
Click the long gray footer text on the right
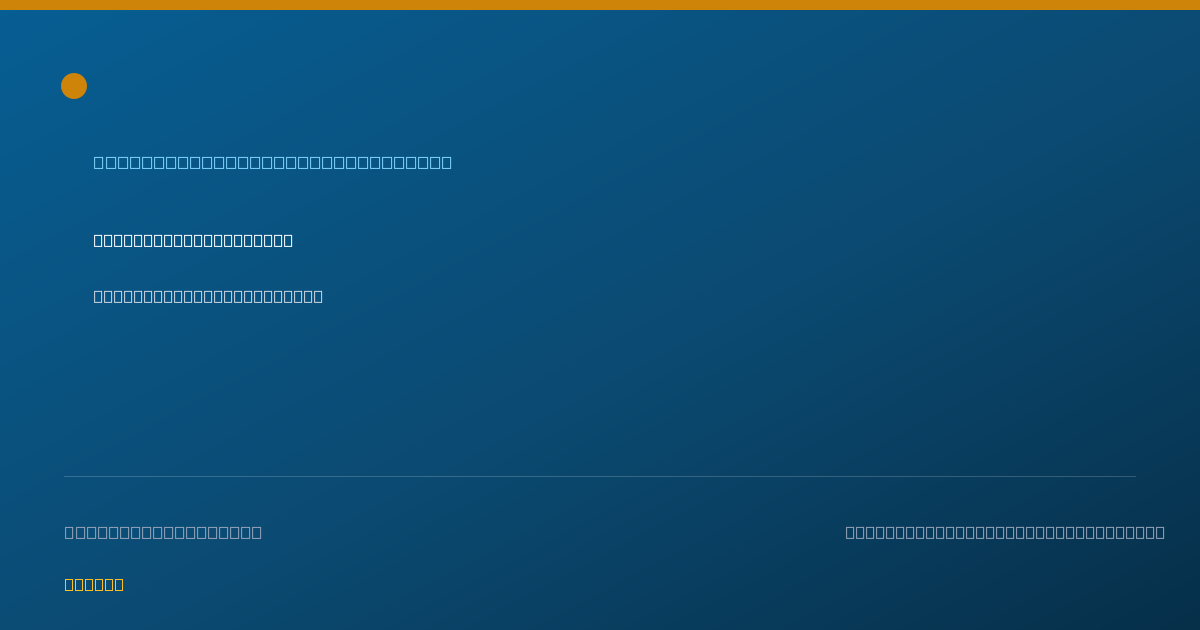click(x=1005, y=532)
